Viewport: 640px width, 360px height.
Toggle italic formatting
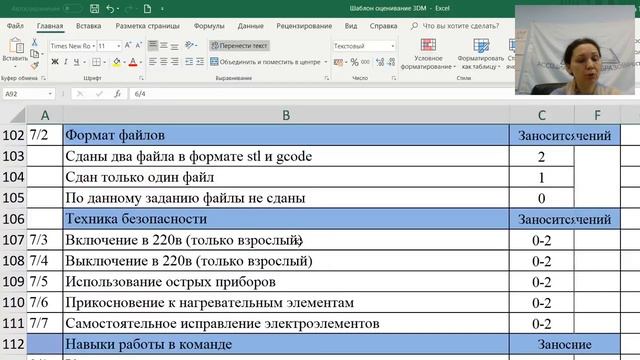(65, 62)
